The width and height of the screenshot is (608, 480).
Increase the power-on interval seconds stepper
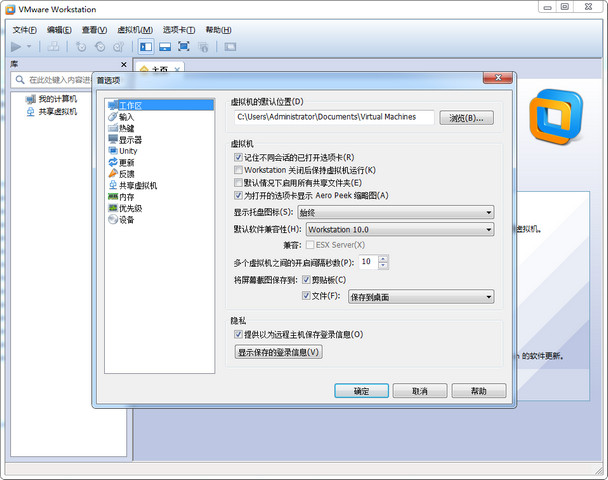(383, 259)
